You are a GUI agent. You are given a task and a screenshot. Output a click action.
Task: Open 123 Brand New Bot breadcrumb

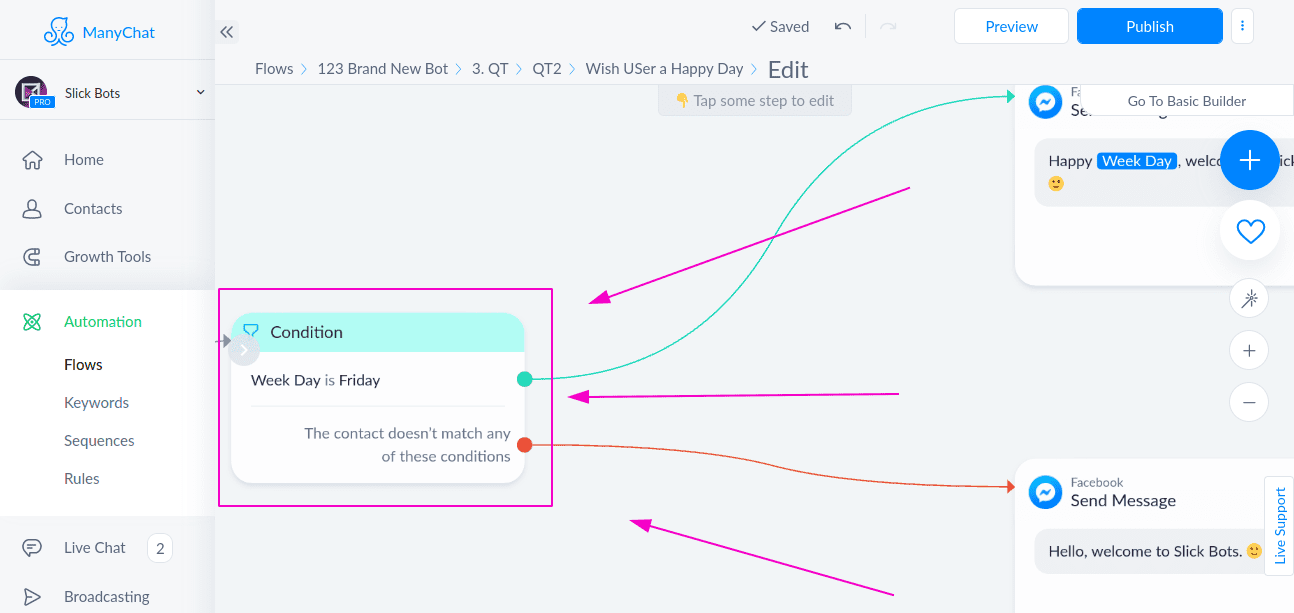(383, 69)
